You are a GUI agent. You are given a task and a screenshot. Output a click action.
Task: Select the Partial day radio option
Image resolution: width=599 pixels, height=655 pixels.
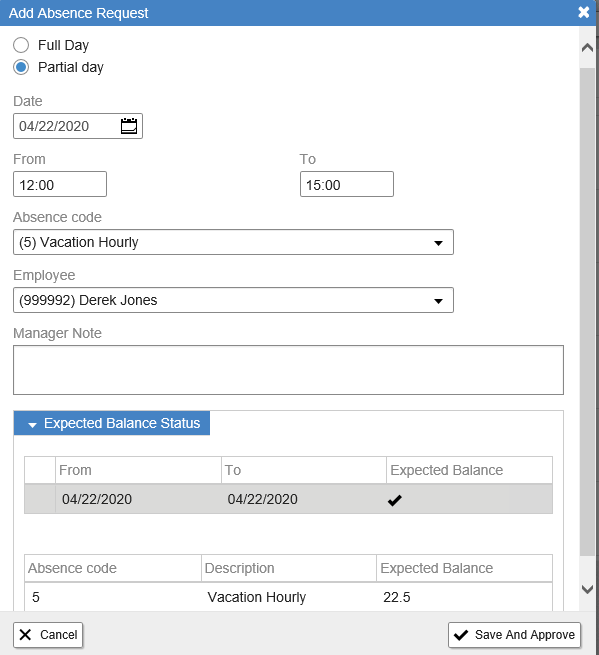point(21,67)
